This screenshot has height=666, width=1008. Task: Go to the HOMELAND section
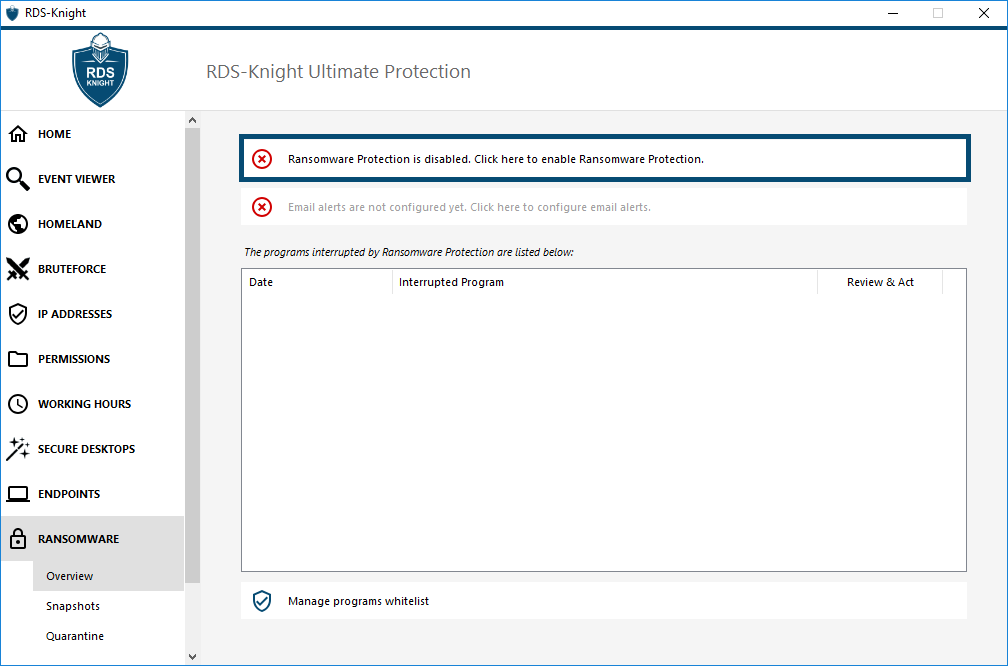pyautogui.click(x=93, y=224)
